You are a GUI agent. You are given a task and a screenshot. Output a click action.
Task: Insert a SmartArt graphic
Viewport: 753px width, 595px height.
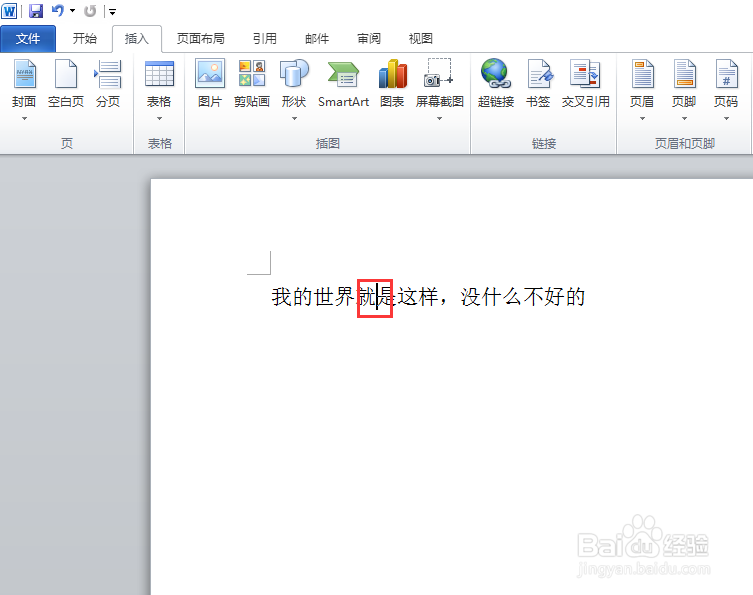(343, 83)
